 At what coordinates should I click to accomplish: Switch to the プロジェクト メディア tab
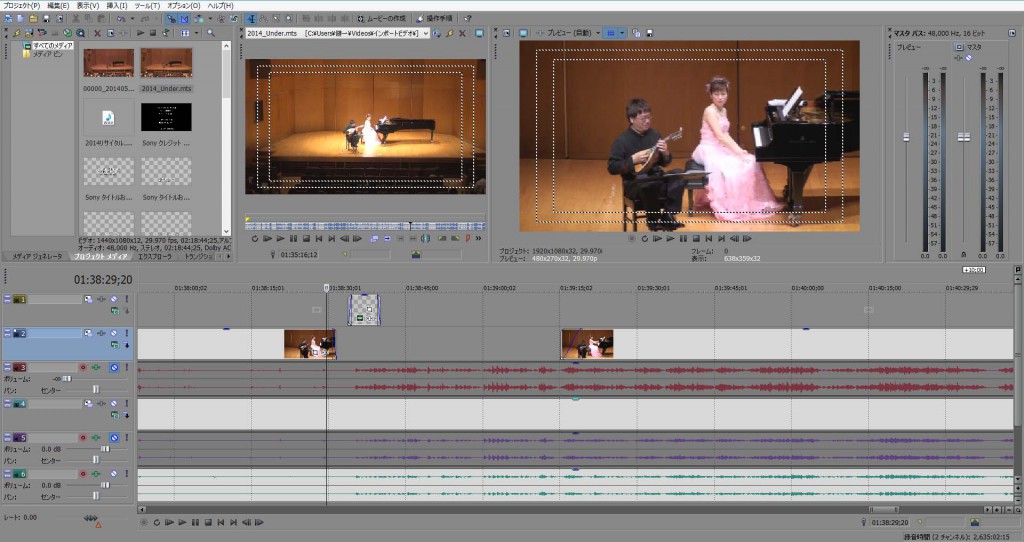pyautogui.click(x=100, y=257)
